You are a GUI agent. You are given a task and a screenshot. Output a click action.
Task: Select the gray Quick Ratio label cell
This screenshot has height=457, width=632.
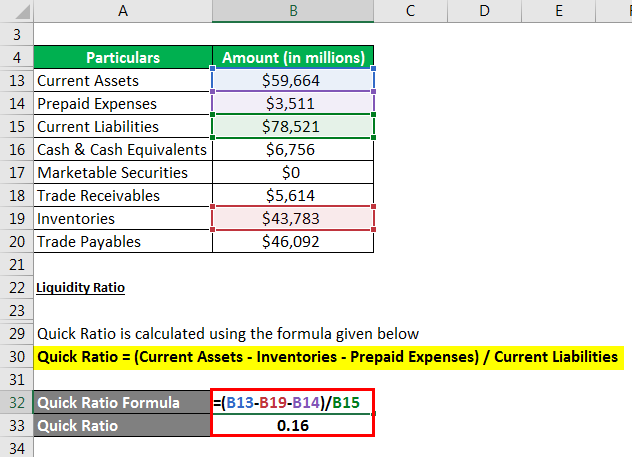(122, 425)
